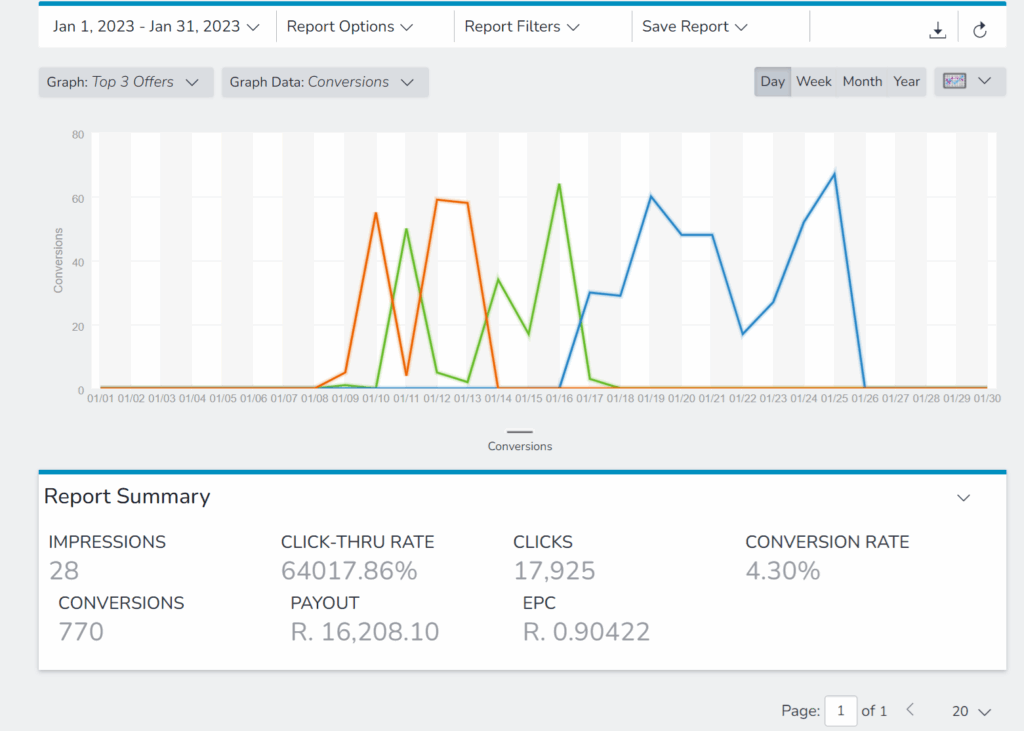The height and width of the screenshot is (731, 1024).
Task: Click the refresh report icon
Action: pos(980,30)
